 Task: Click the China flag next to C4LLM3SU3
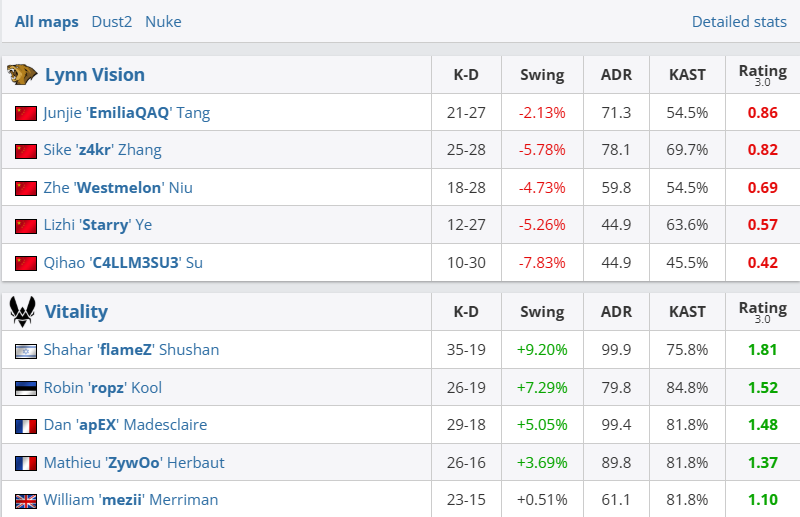click(26, 263)
